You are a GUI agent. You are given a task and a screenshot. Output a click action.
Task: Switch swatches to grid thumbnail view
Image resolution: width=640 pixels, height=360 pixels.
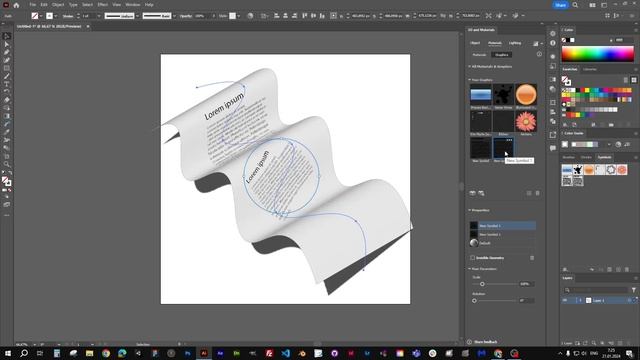633,80
